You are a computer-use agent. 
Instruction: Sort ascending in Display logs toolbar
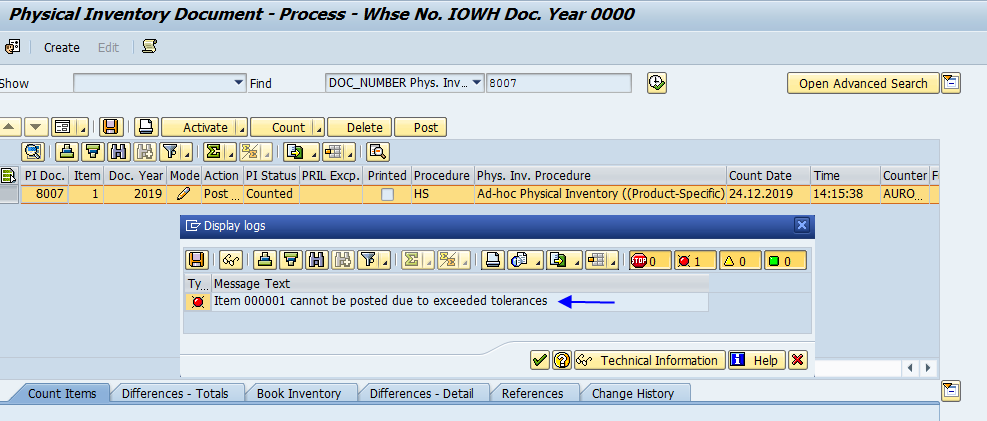point(266,260)
